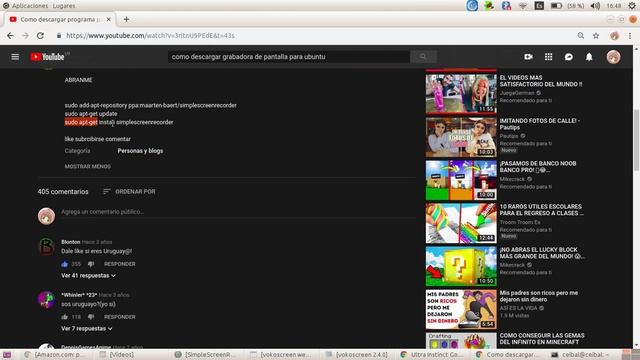Click the YouTube search text field
The height and width of the screenshot is (360, 640).
coord(289,57)
